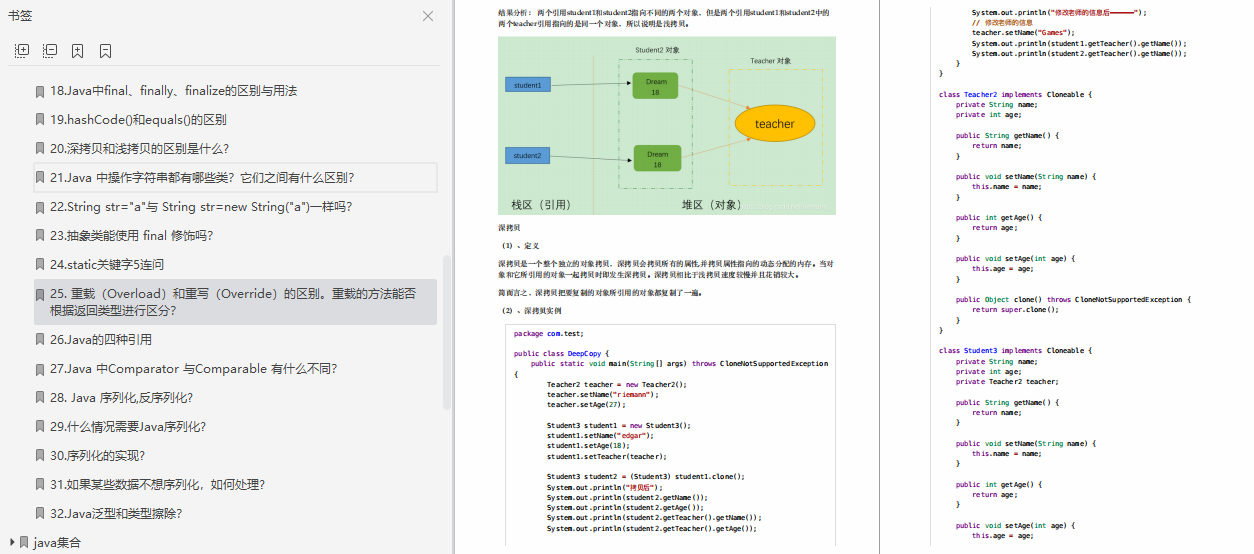Click the bookmark icon beside 20.深拷贝和浅拷贝的区别
Viewport: 1254px width, 554px height.
pyautogui.click(x=40, y=149)
